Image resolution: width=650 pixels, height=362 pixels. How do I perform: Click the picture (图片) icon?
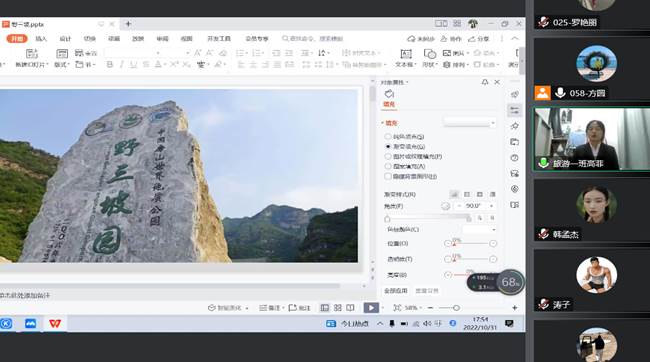[x=447, y=53]
